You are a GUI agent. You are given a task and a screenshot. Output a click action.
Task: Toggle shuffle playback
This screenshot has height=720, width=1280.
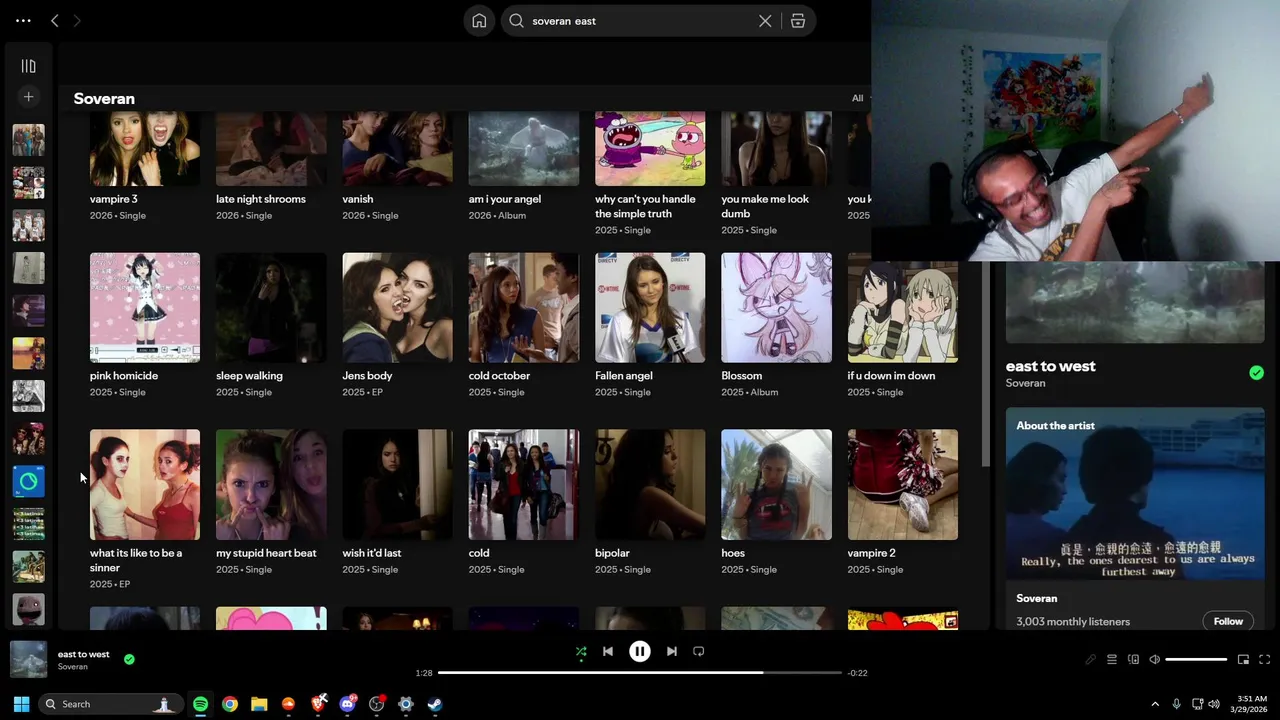(x=581, y=651)
